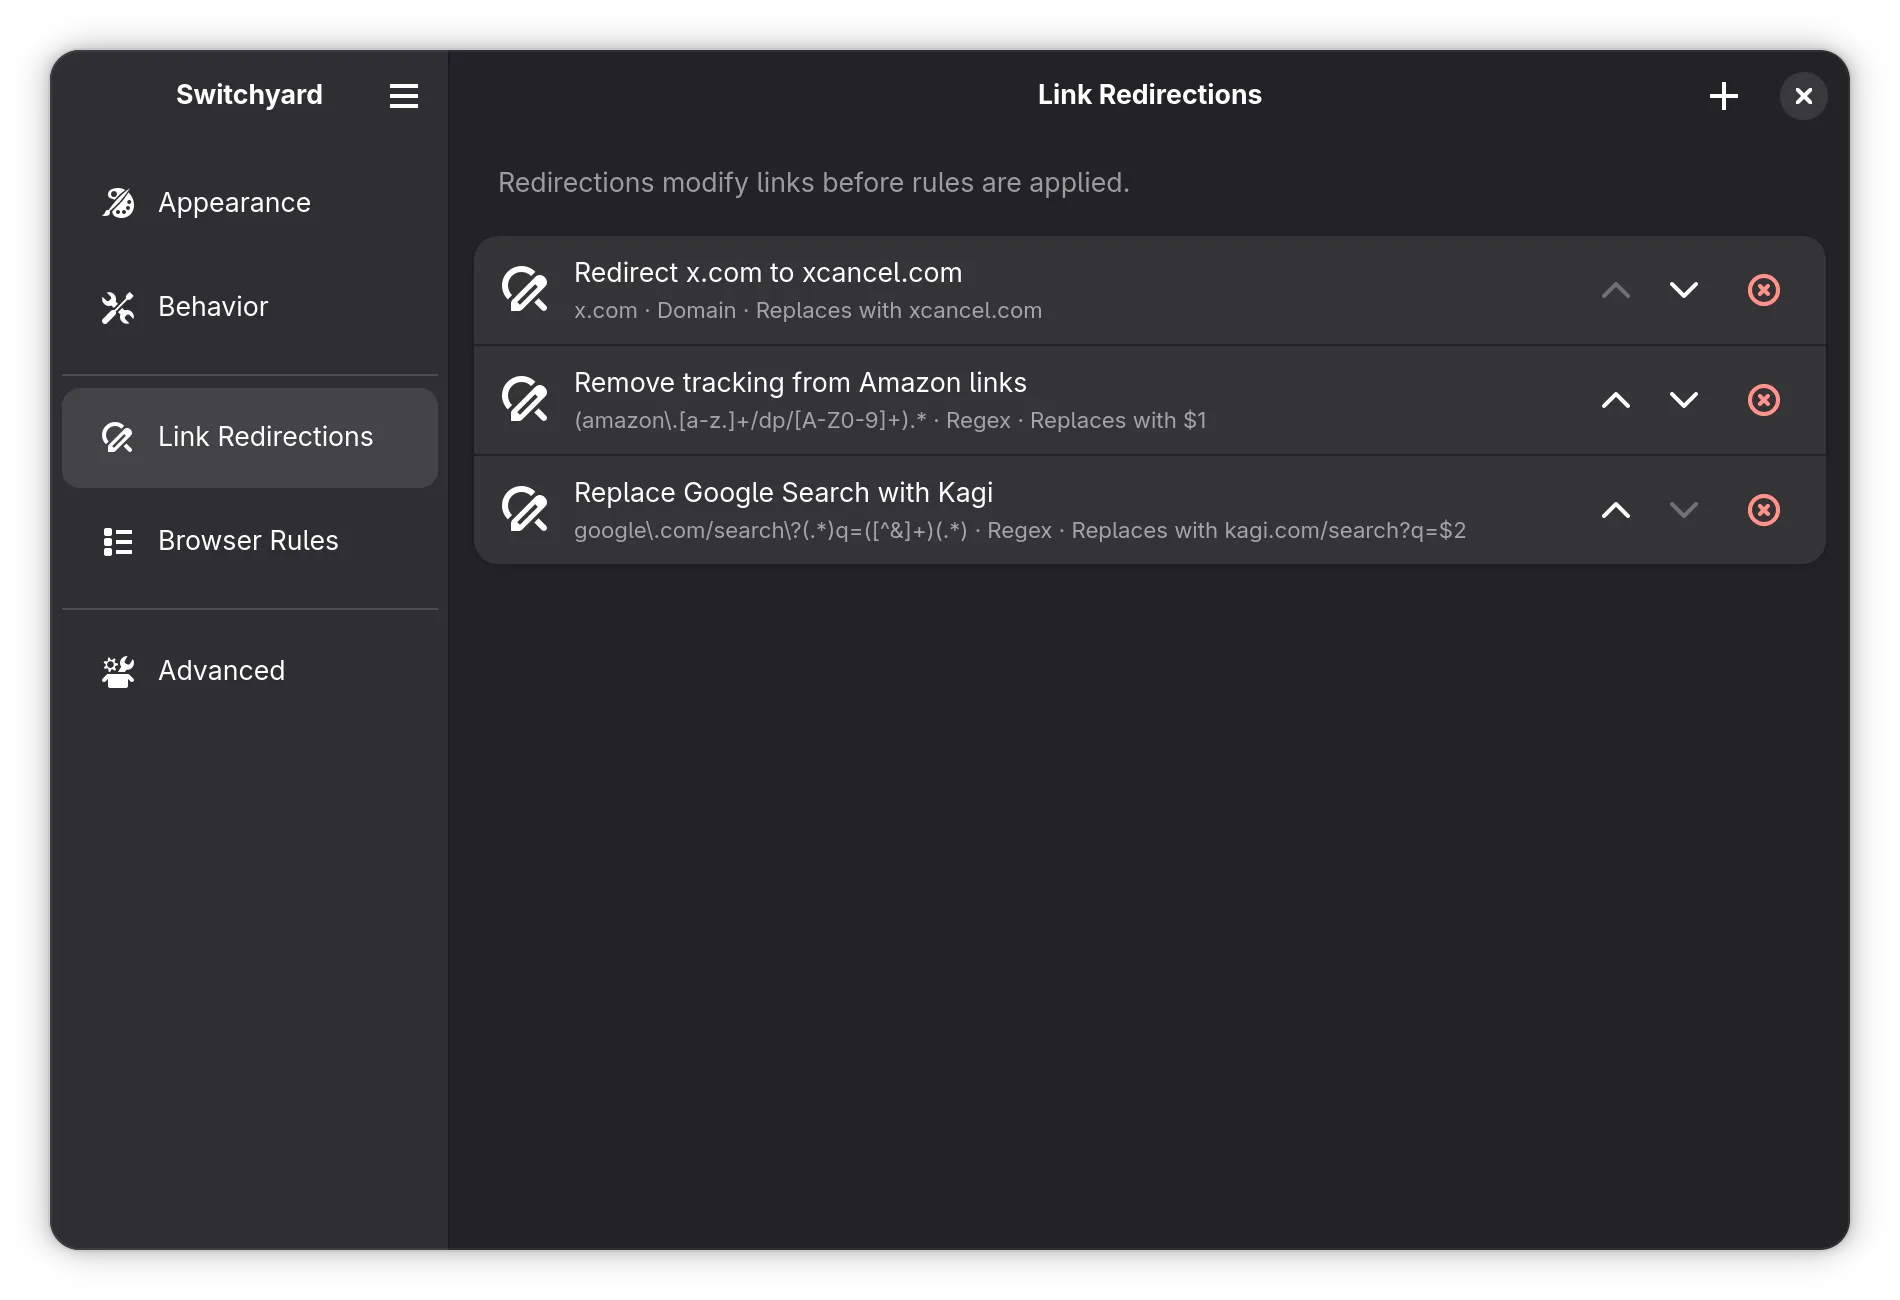Viewport: 1900px width, 1300px height.
Task: Delete the x.com to xcancel.com redirect
Action: point(1764,290)
